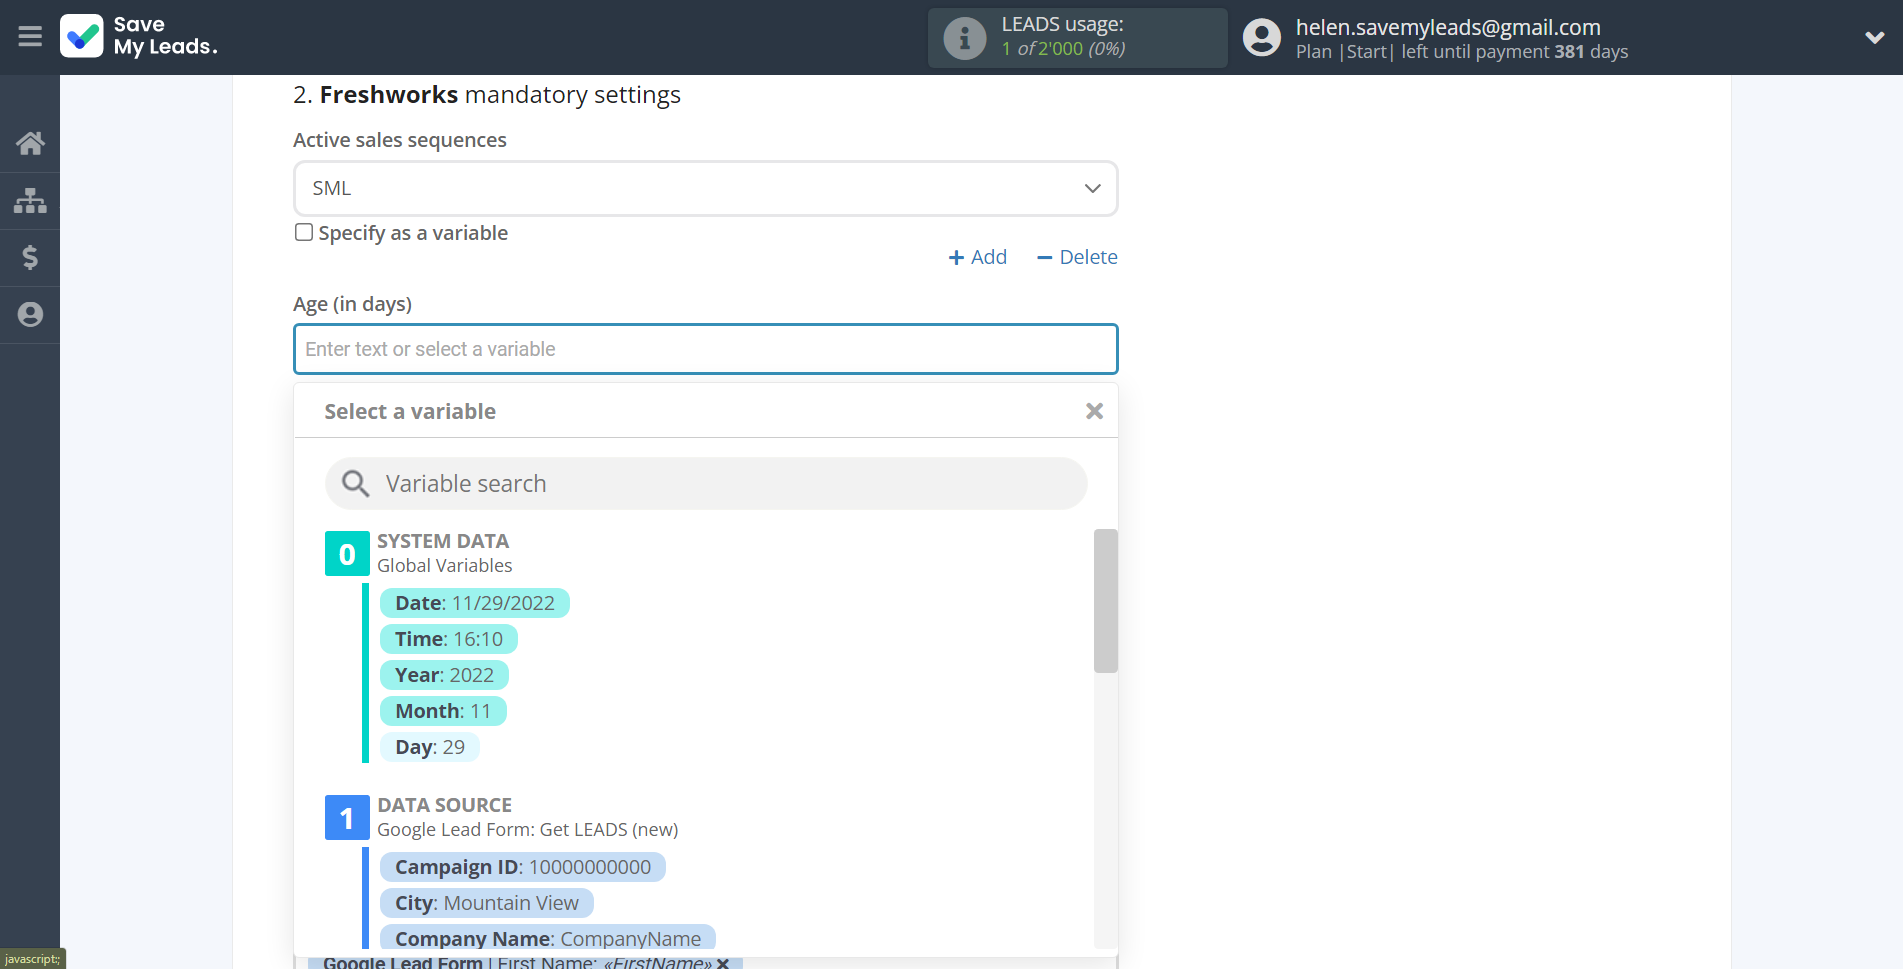Screen dimensions: 1903x969
Task: Toggle Specify as a variable checkbox
Action: point(304,232)
